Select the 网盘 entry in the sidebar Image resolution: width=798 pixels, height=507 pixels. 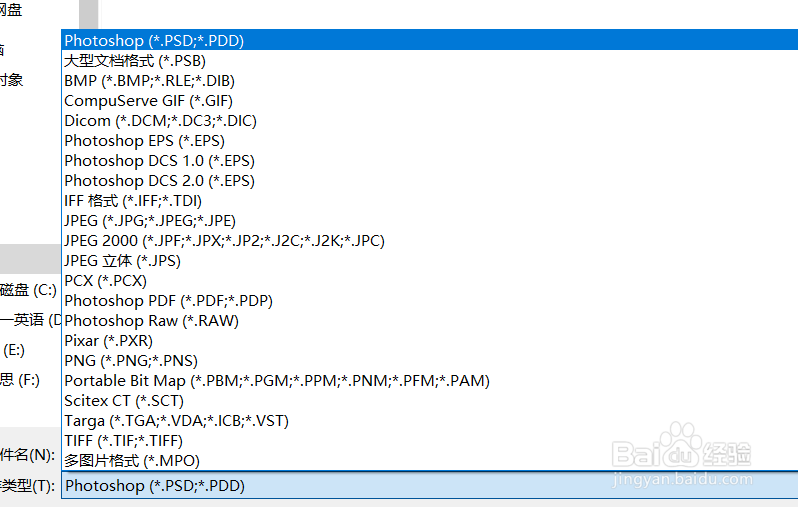[x=11, y=9]
